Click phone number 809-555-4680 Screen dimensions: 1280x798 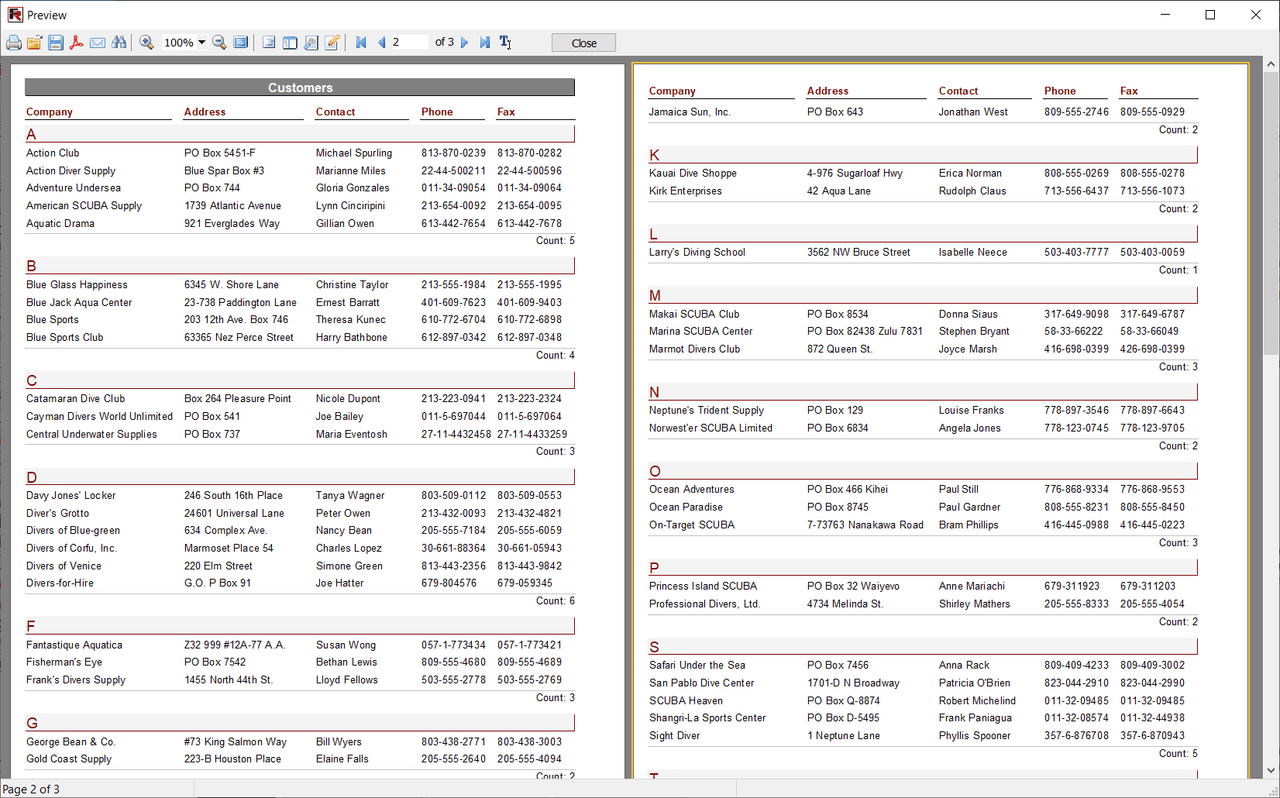[454, 662]
